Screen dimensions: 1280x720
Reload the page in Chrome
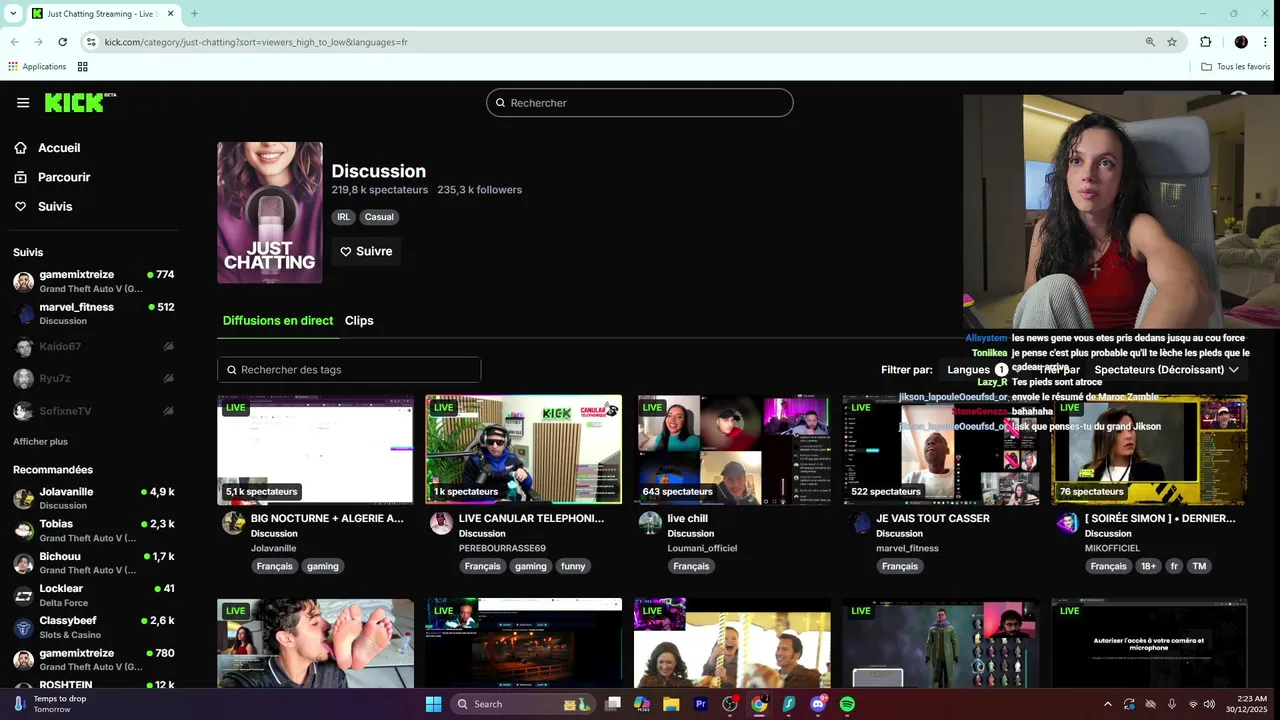(x=62, y=42)
